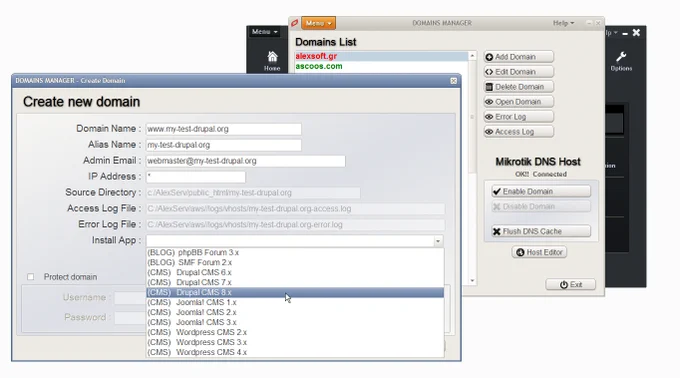Close the dark main window

(x=636, y=33)
